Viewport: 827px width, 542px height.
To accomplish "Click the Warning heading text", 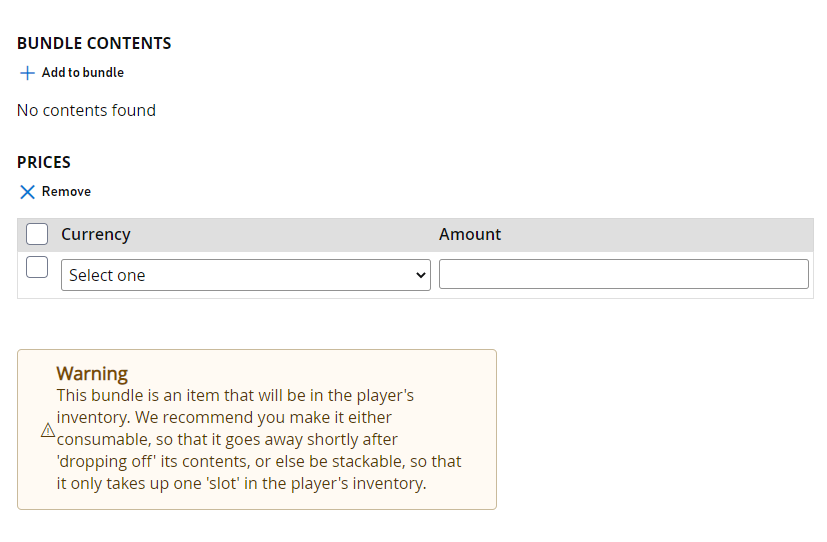I will 92,373.
